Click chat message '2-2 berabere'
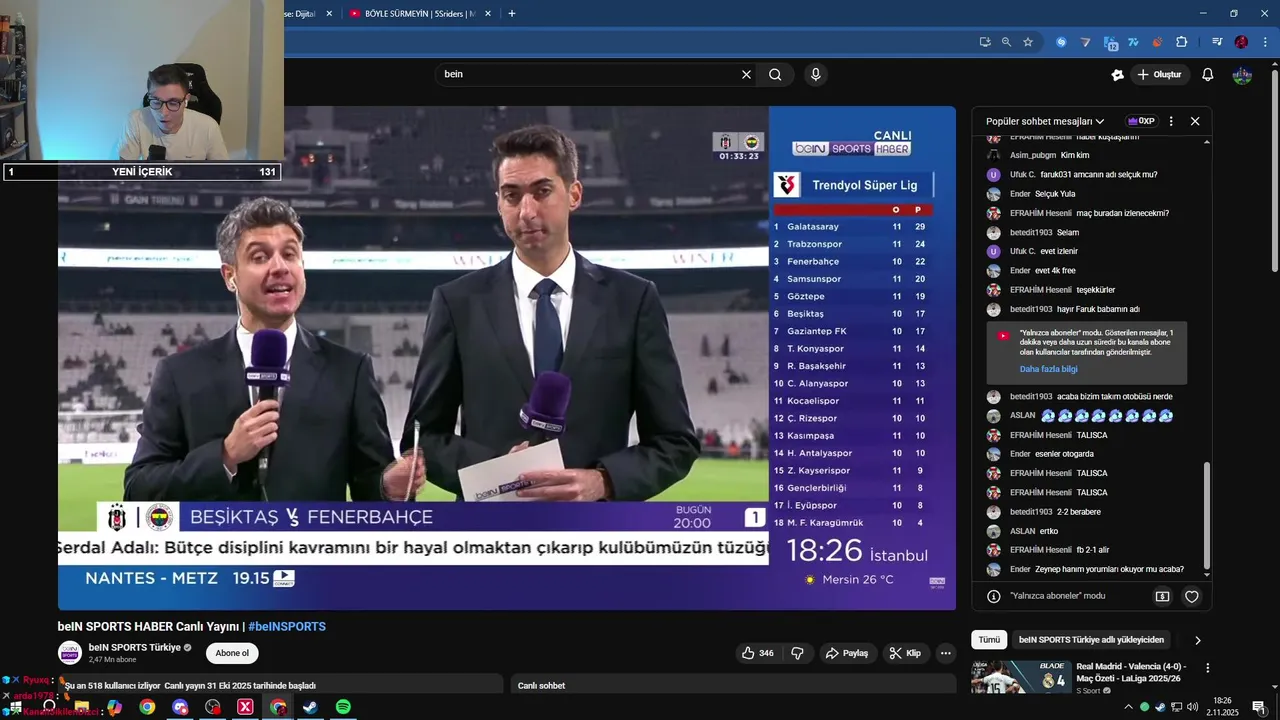This screenshot has height=720, width=1280. 1078,512
